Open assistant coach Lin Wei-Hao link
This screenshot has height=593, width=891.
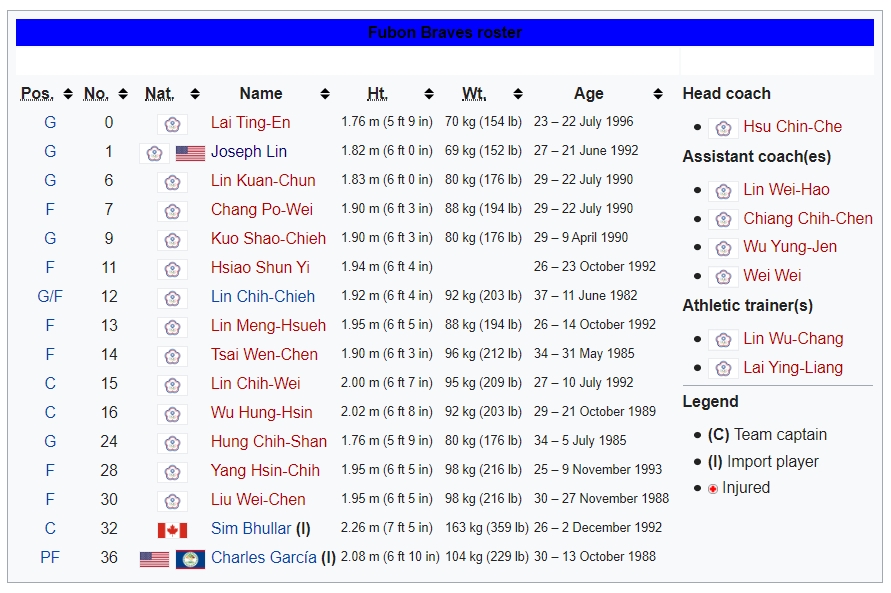coord(786,190)
